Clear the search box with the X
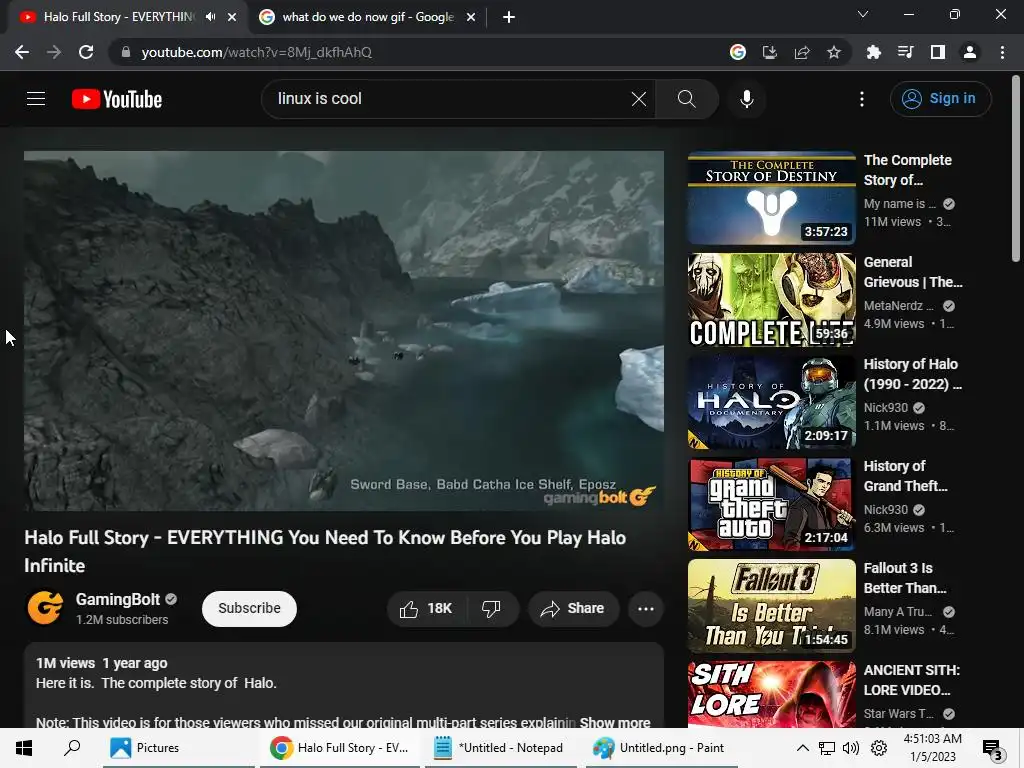 pyautogui.click(x=639, y=99)
